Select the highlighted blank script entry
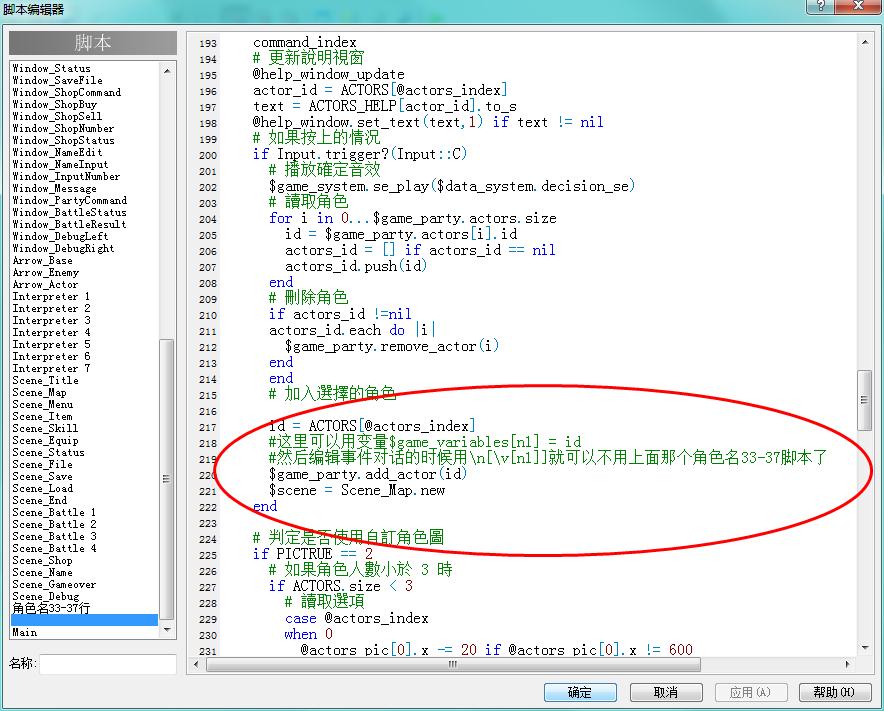 tap(85, 620)
